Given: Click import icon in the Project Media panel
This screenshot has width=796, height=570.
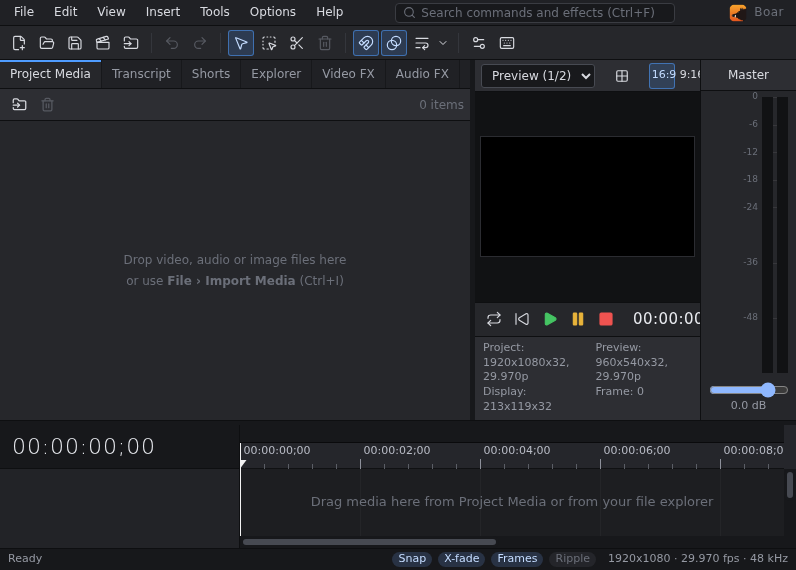Looking at the screenshot, I should [19, 105].
